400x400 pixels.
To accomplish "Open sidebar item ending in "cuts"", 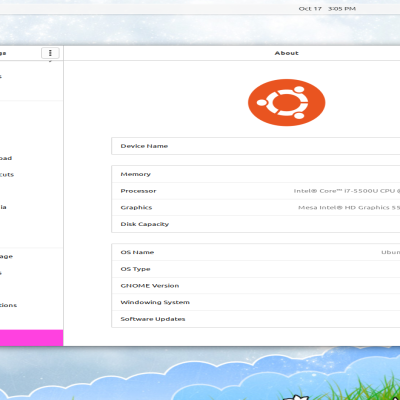I will tap(31, 175).
